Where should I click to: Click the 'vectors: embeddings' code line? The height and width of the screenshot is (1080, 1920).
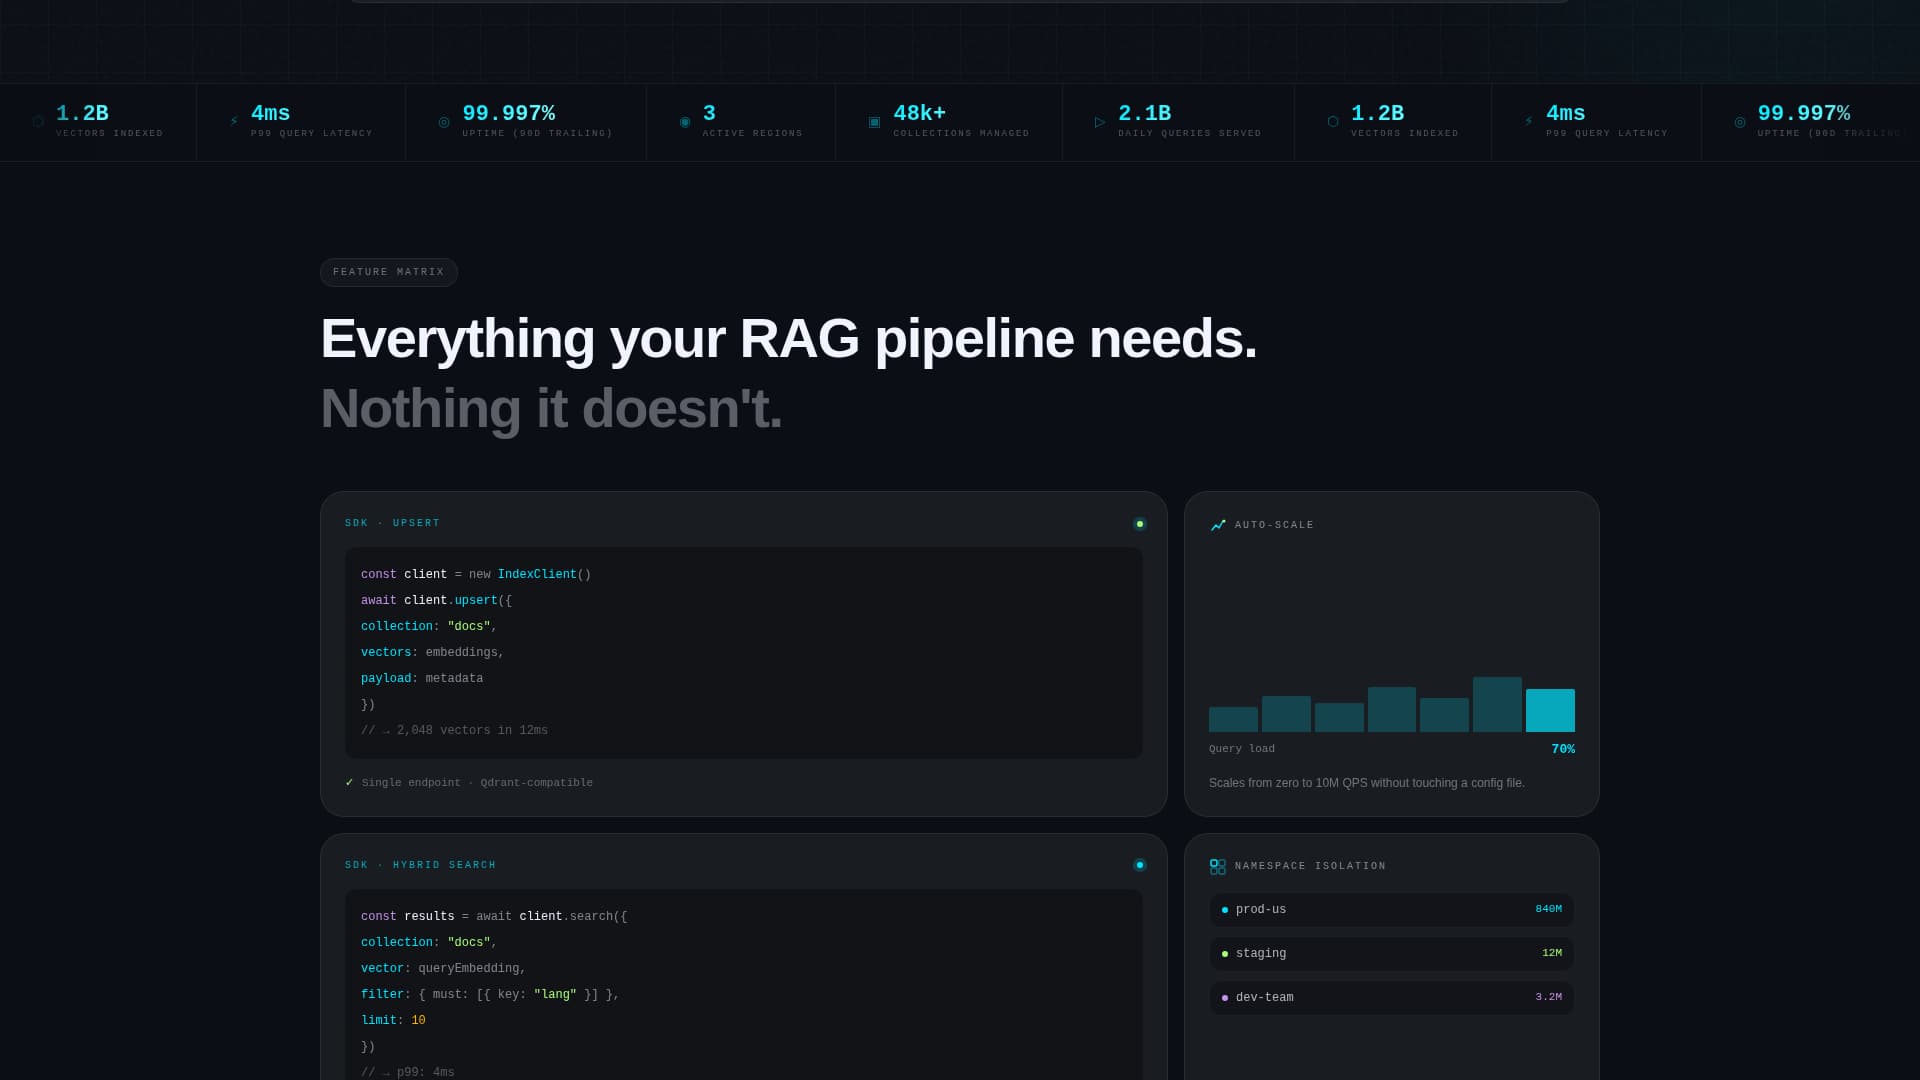point(432,652)
